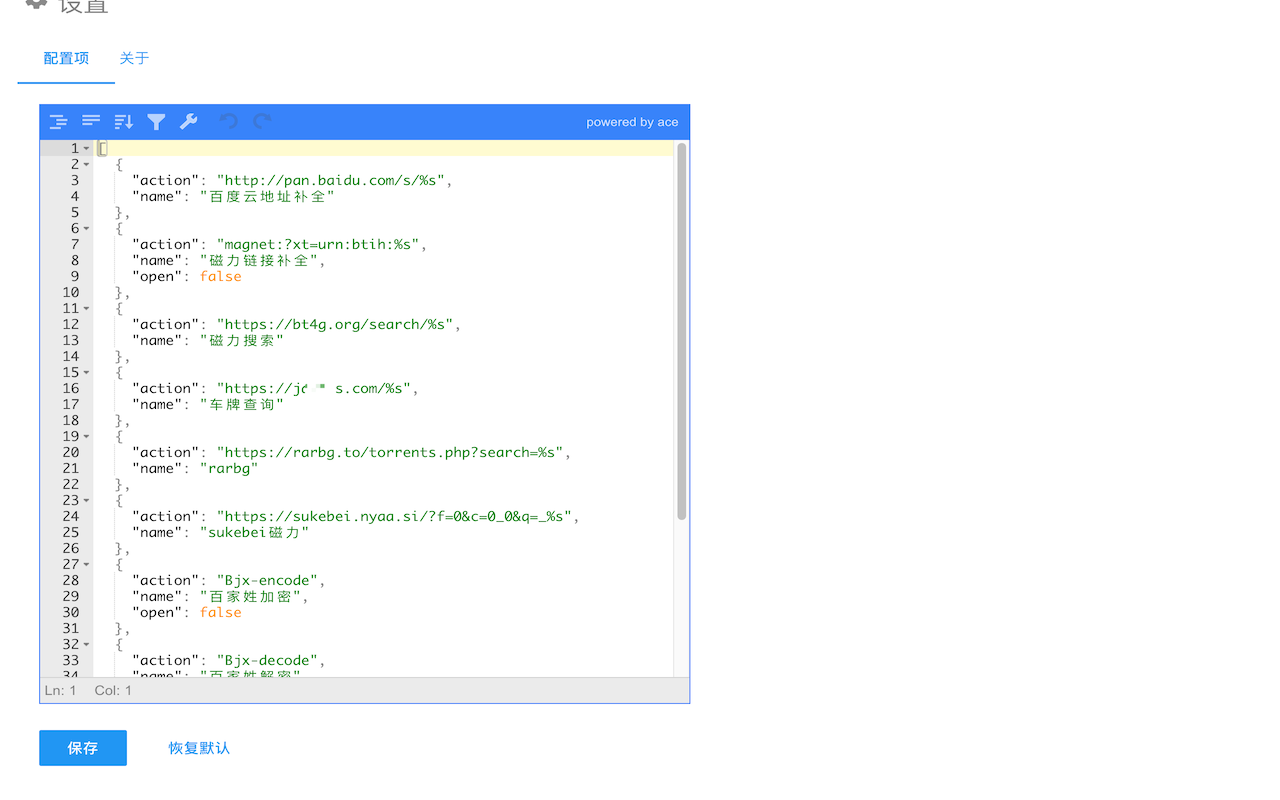Open the filter/transform funnel tool
The image size is (1280, 800).
pyautogui.click(x=156, y=122)
